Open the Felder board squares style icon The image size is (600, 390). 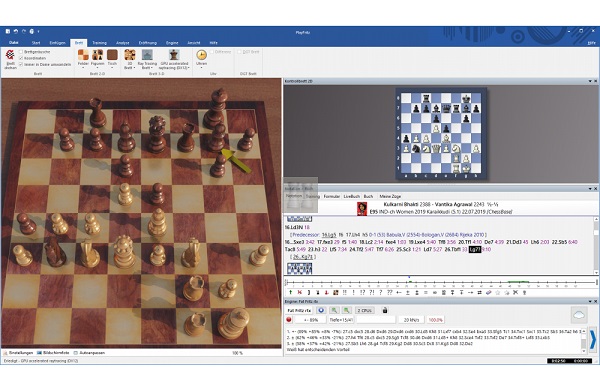tap(83, 58)
